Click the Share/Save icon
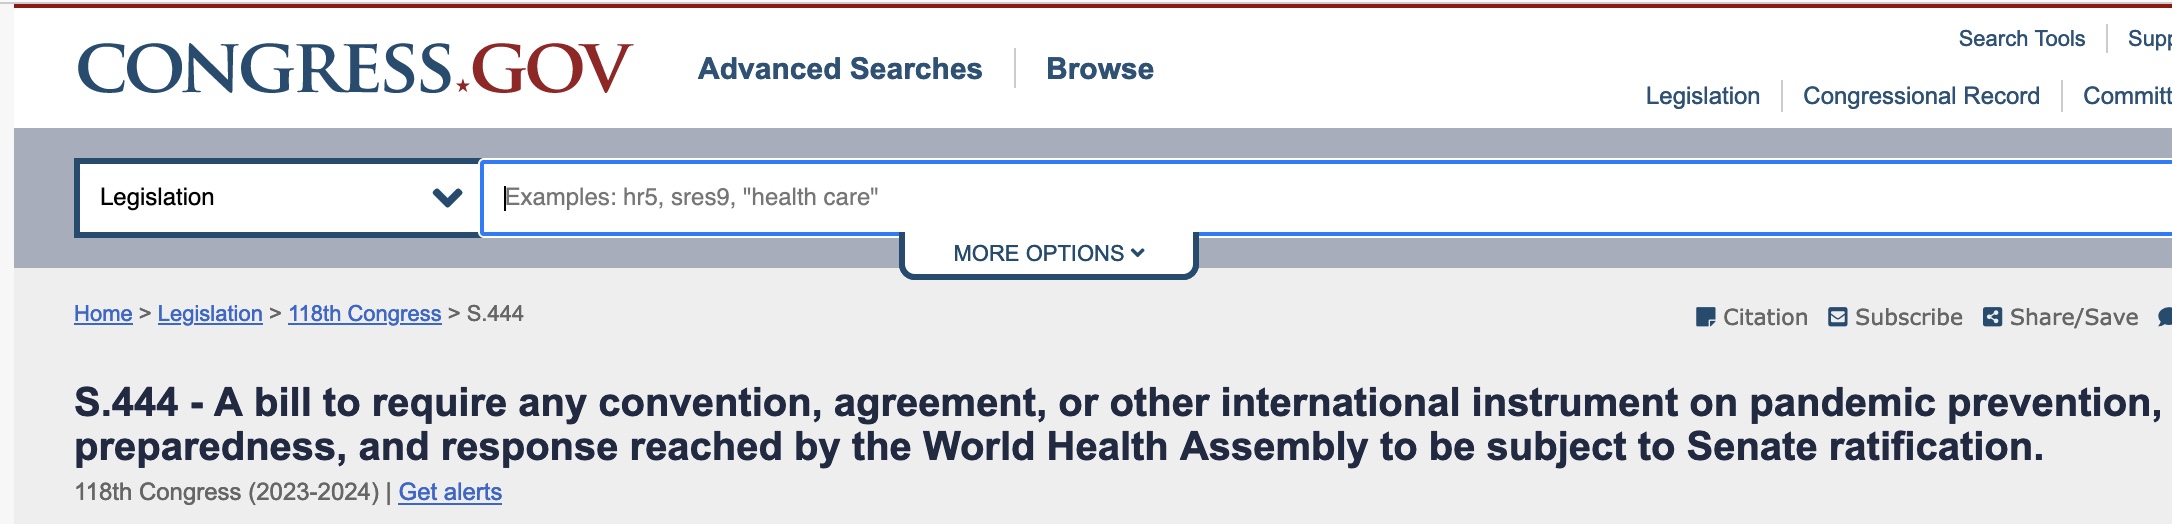This screenshot has height=524, width=2172. (x=1992, y=317)
